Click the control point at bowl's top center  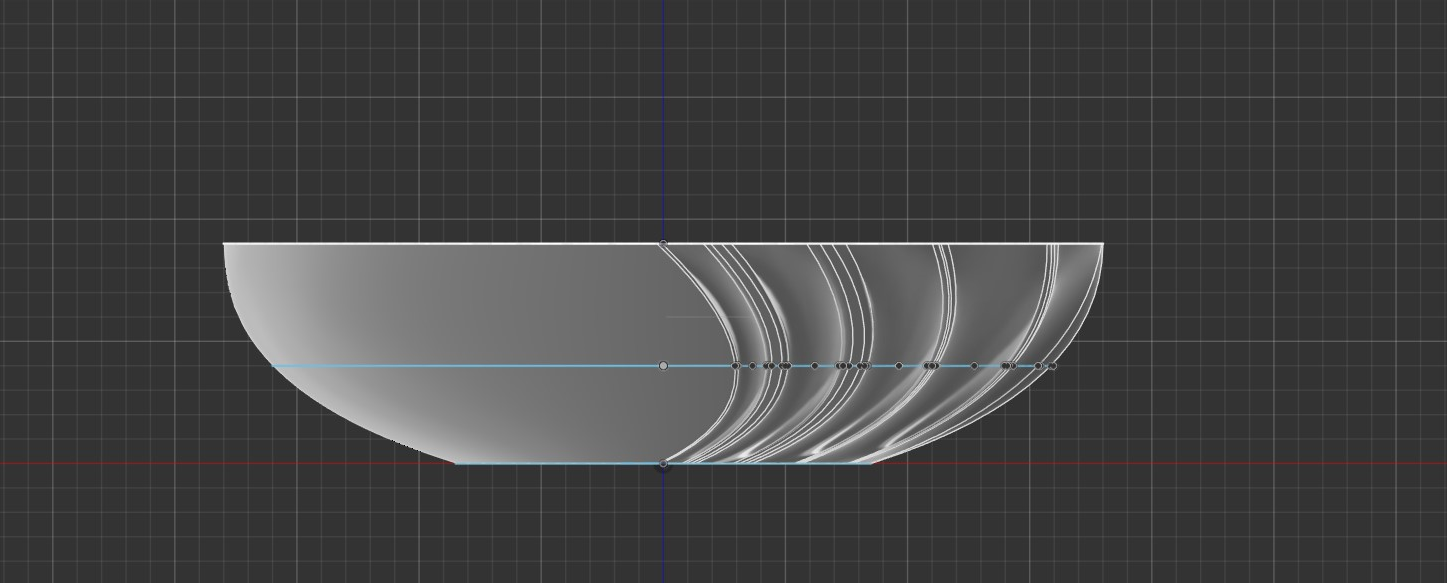tap(663, 243)
